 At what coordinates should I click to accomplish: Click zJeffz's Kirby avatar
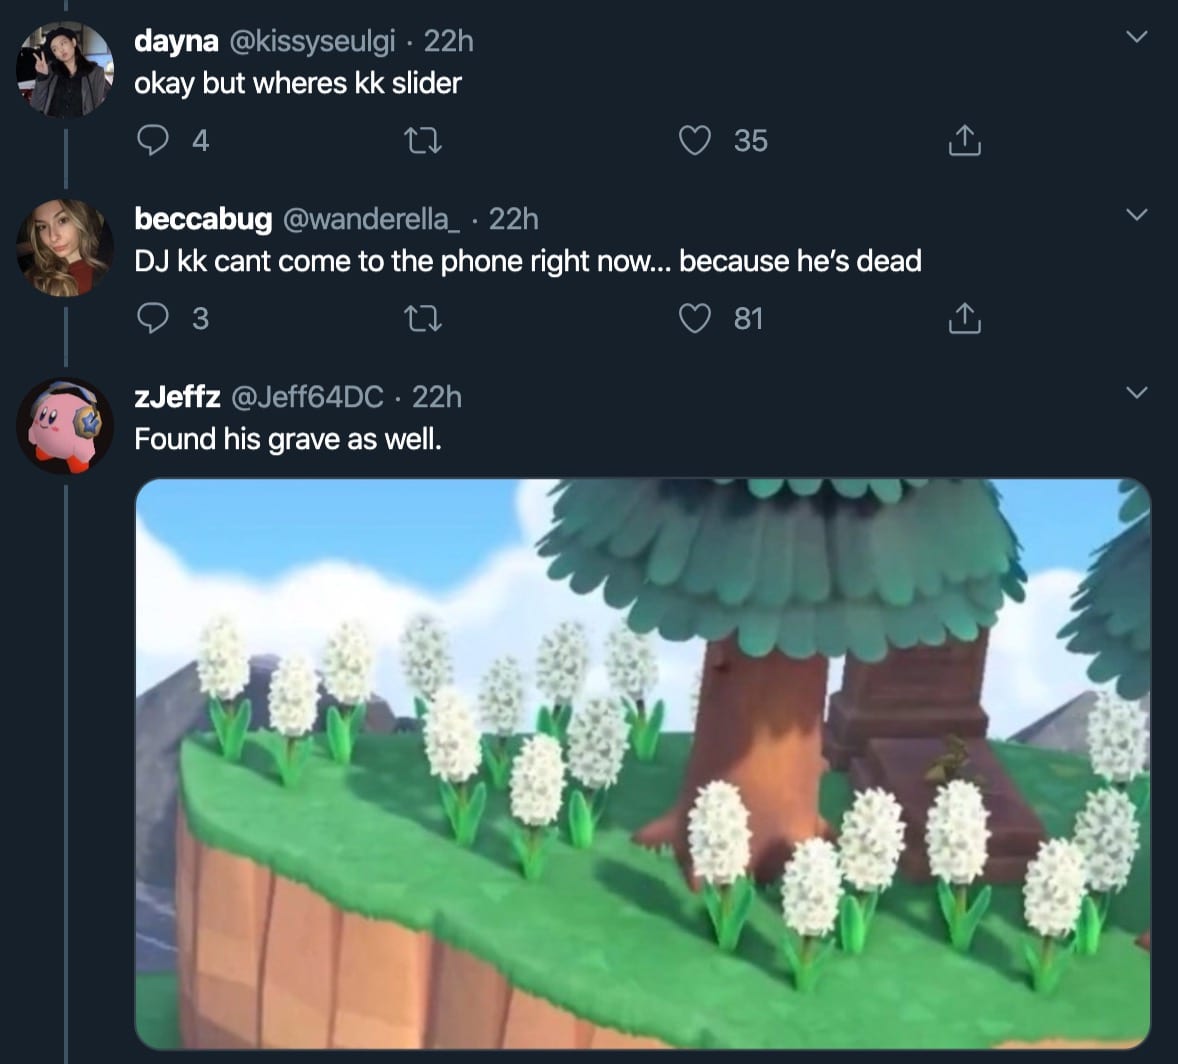65,425
